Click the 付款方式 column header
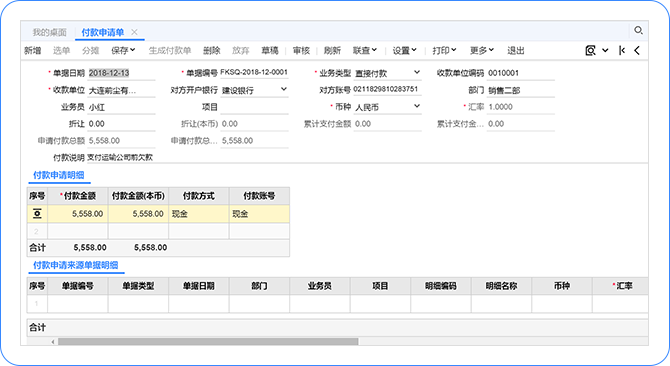670x366 pixels. [x=199, y=196]
